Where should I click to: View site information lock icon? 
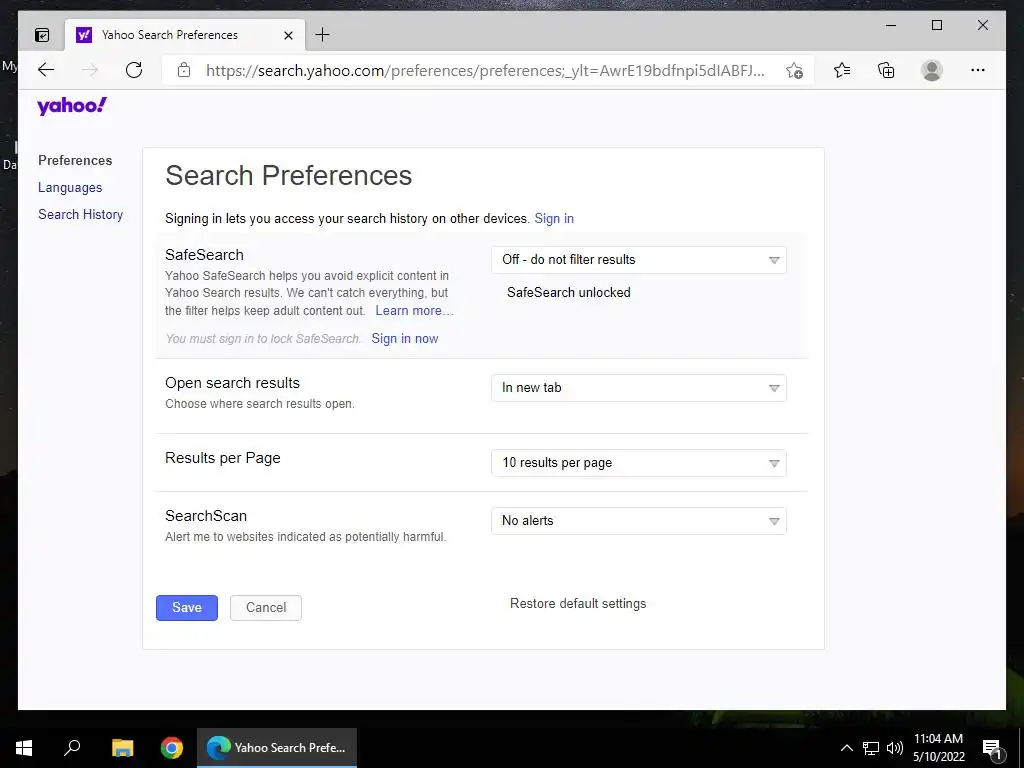[x=184, y=70]
